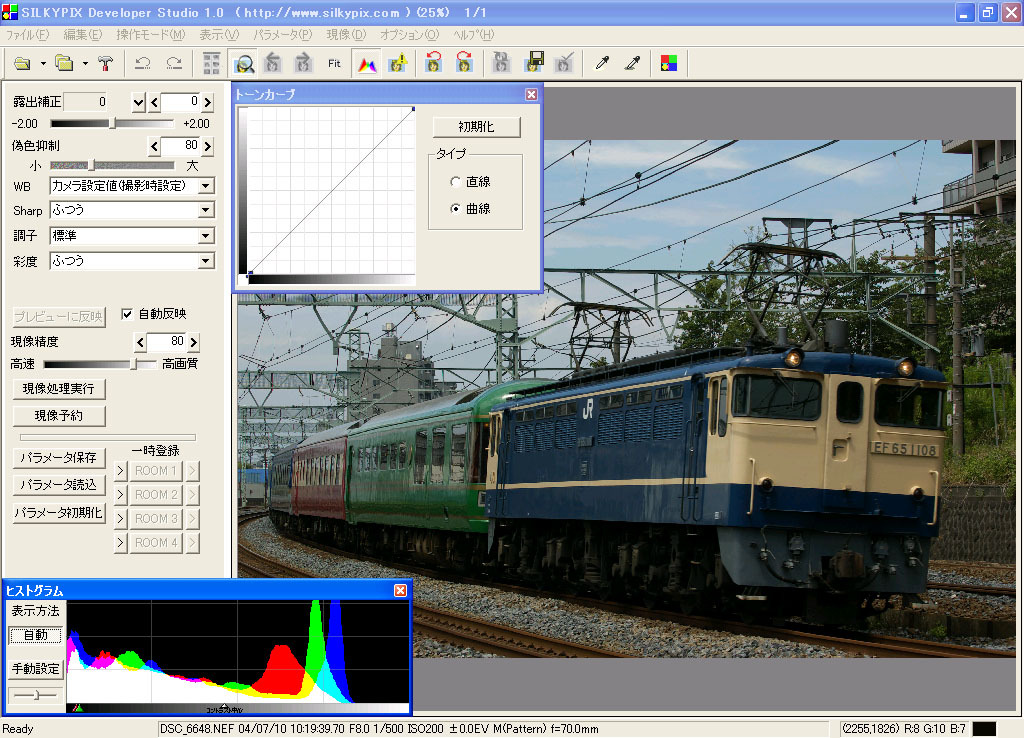Open the オプション(O) menu
This screenshot has height=738, width=1024.
[x=409, y=35]
